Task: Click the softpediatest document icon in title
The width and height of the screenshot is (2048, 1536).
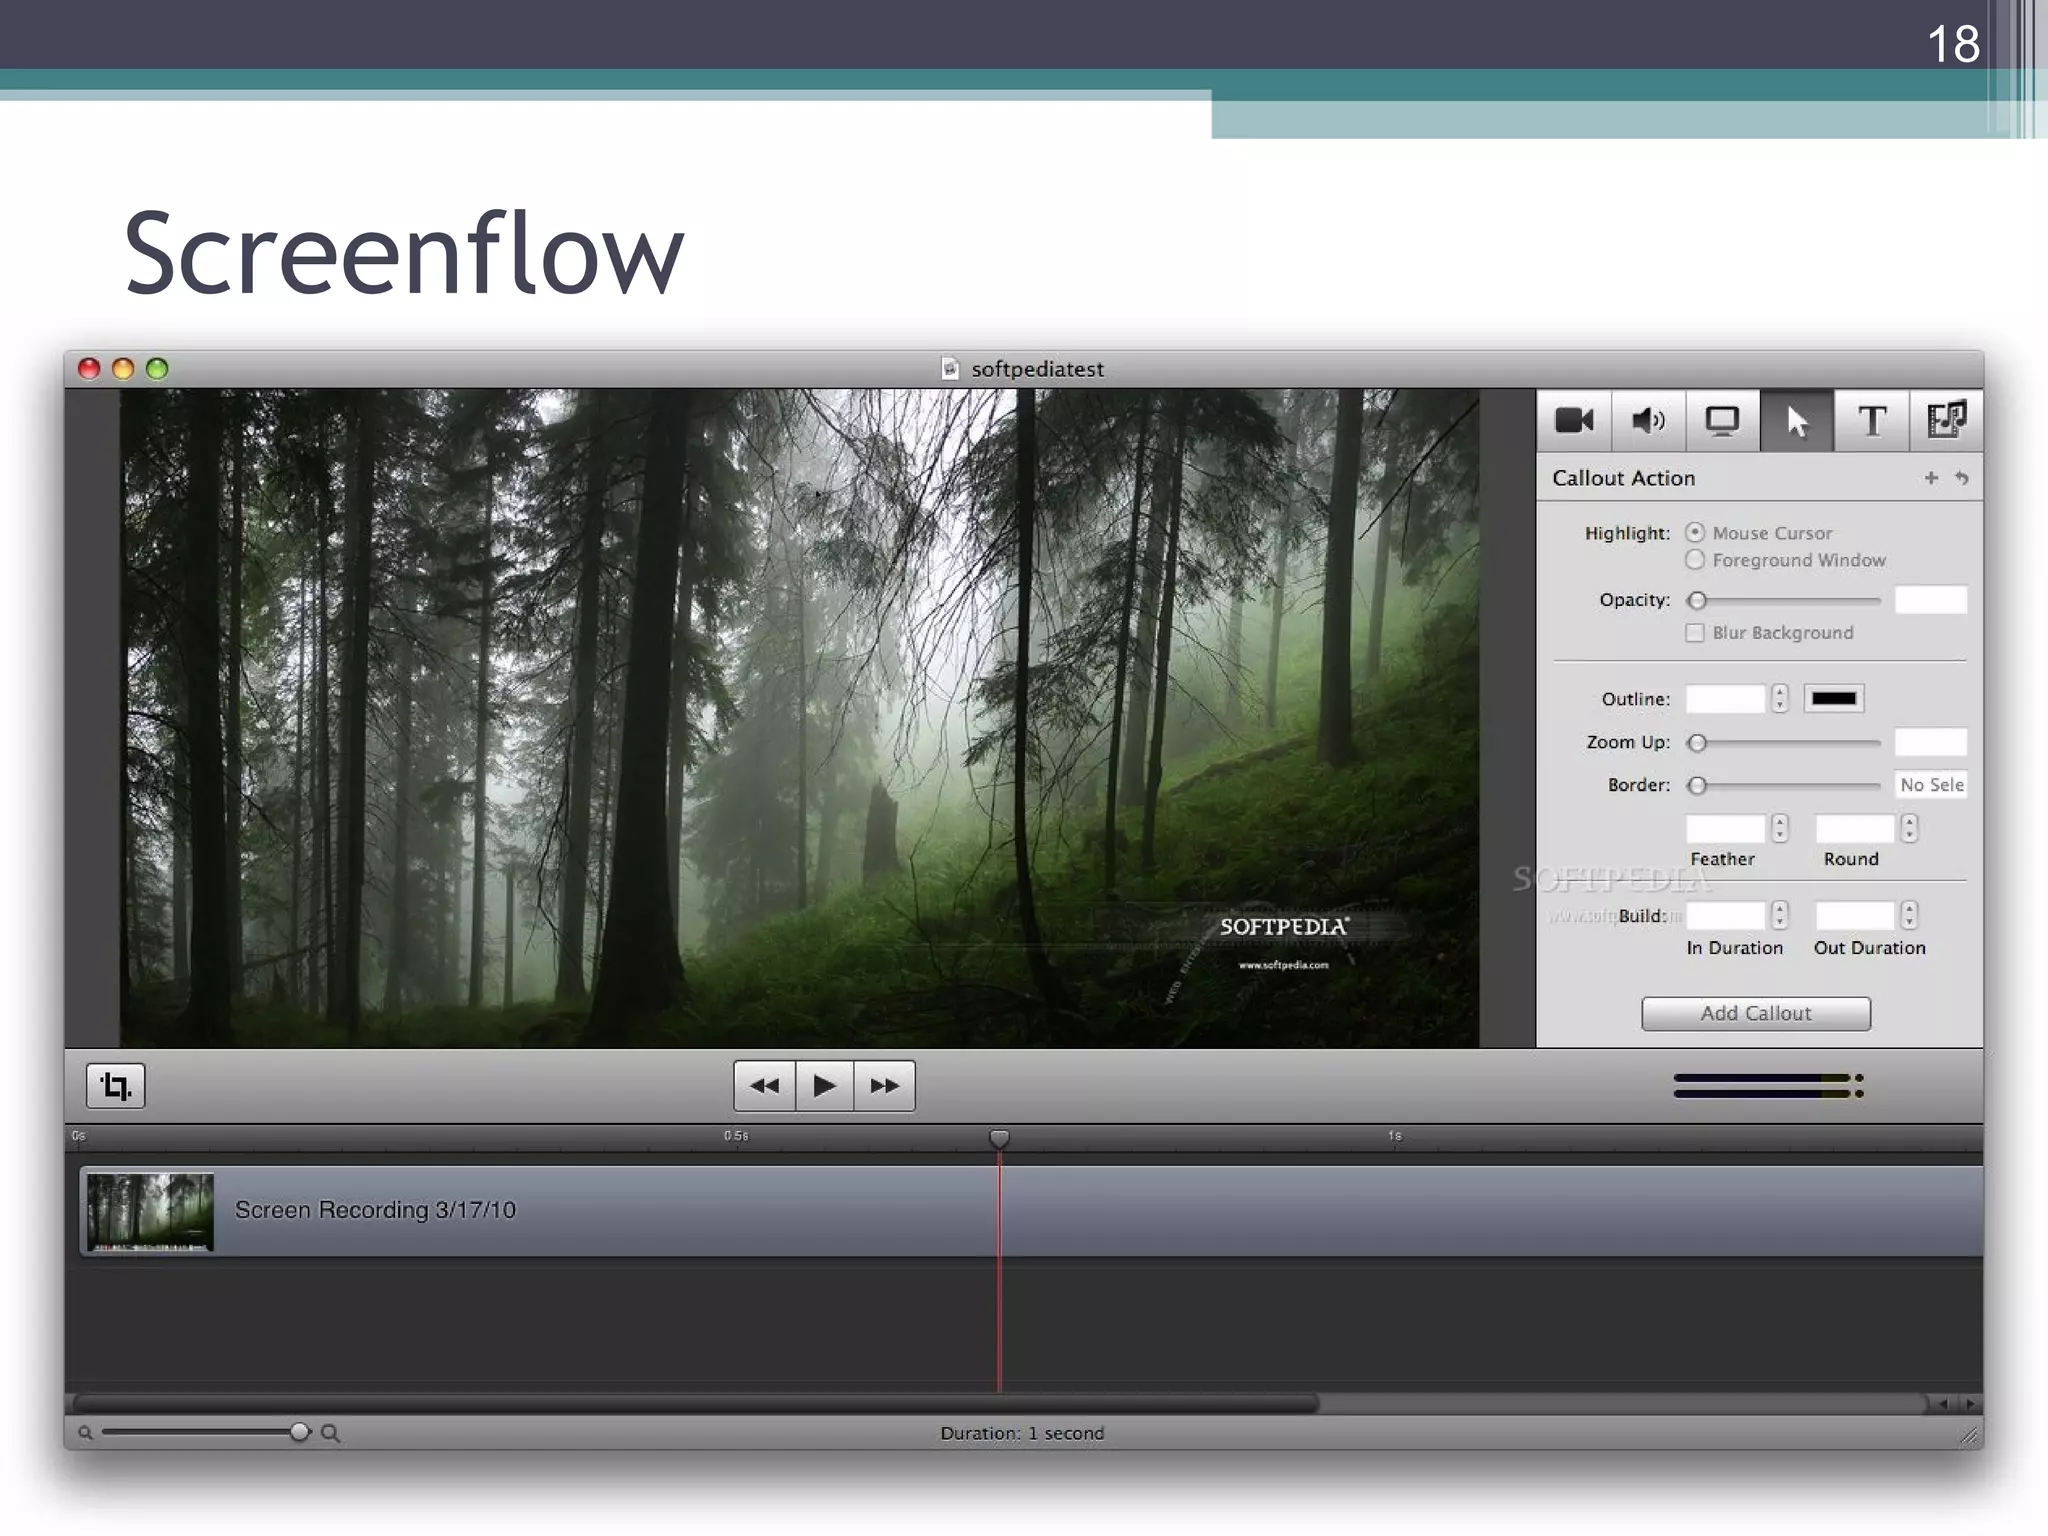Action: pos(950,369)
